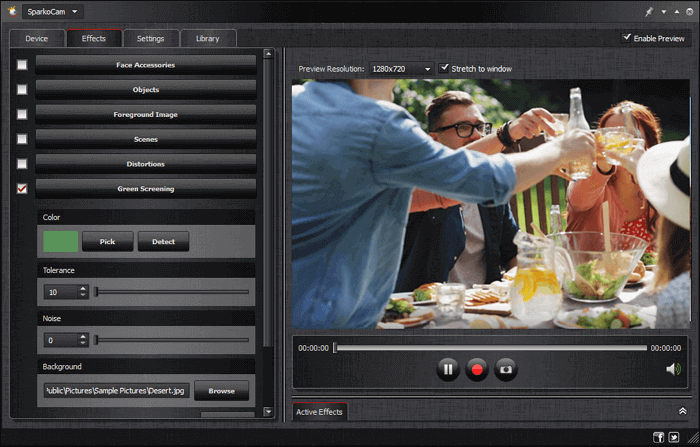Viewport: 700px width, 447px height.
Task: Open the Twitter share icon
Action: point(675,437)
